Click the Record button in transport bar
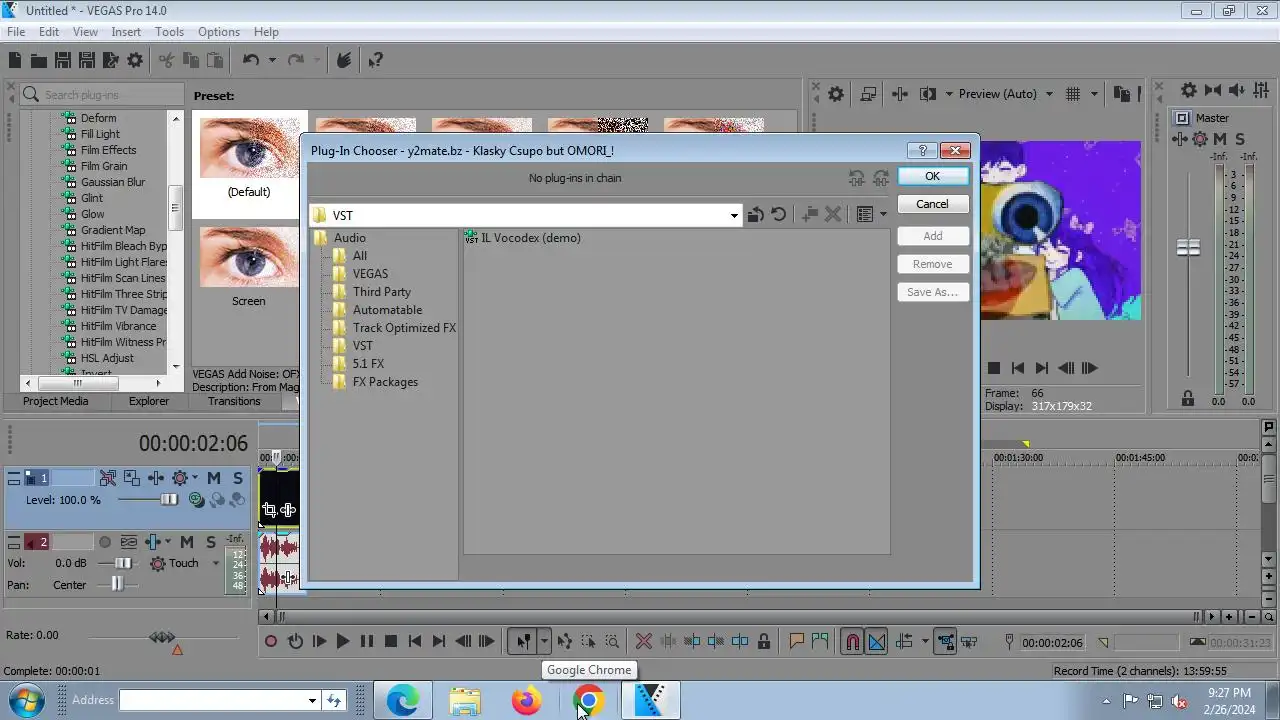The width and height of the screenshot is (1280, 720). click(271, 642)
